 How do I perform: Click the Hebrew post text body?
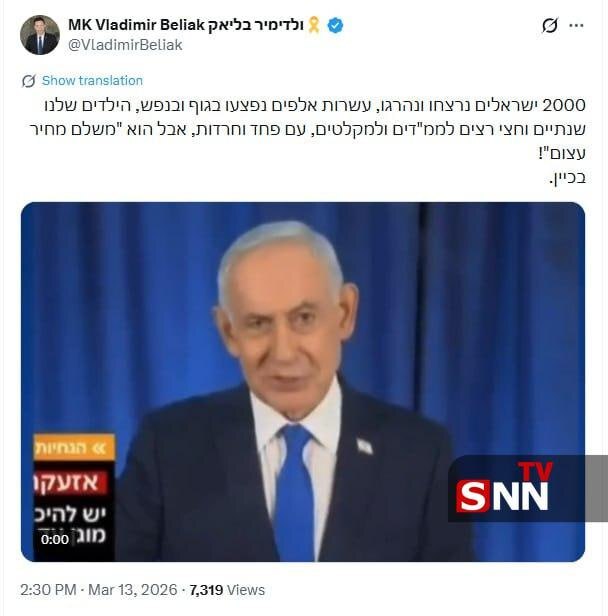pos(308,141)
